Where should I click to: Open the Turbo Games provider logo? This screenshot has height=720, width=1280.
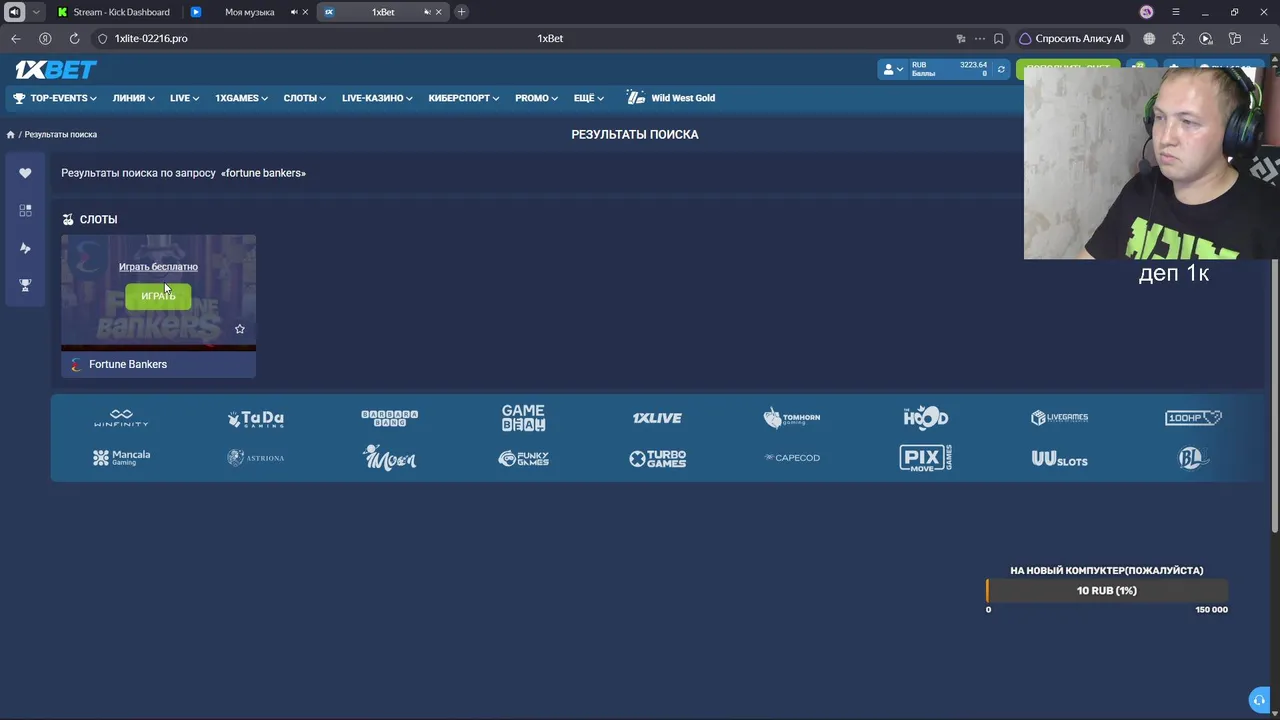pos(657,458)
